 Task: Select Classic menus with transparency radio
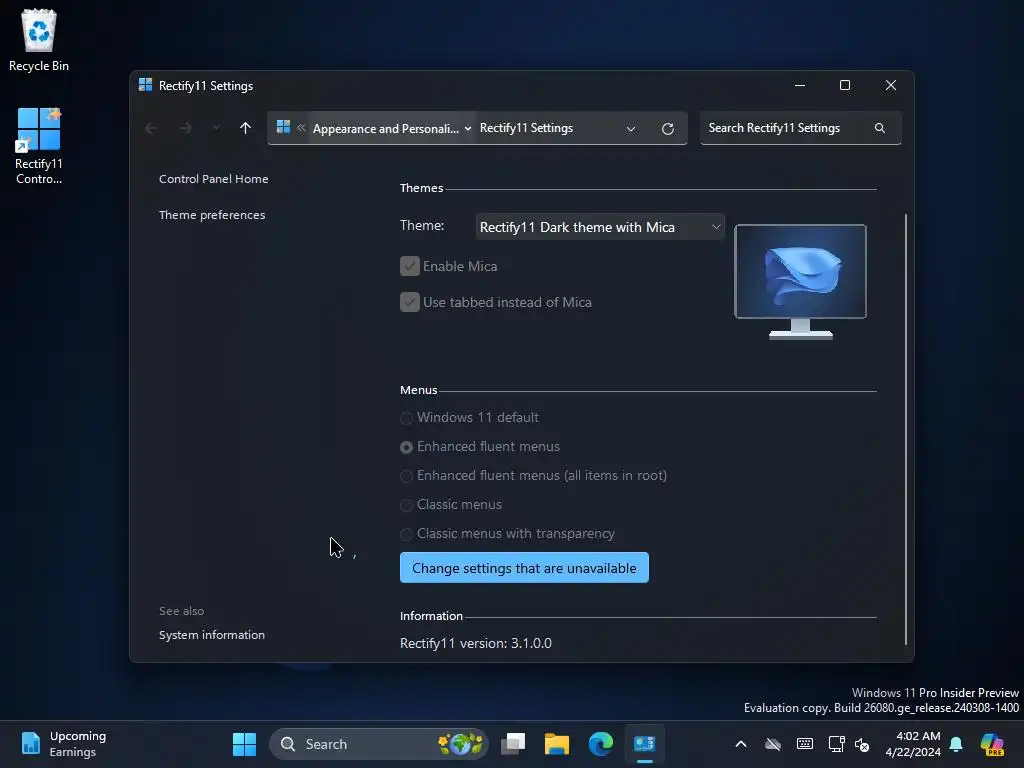pos(406,534)
